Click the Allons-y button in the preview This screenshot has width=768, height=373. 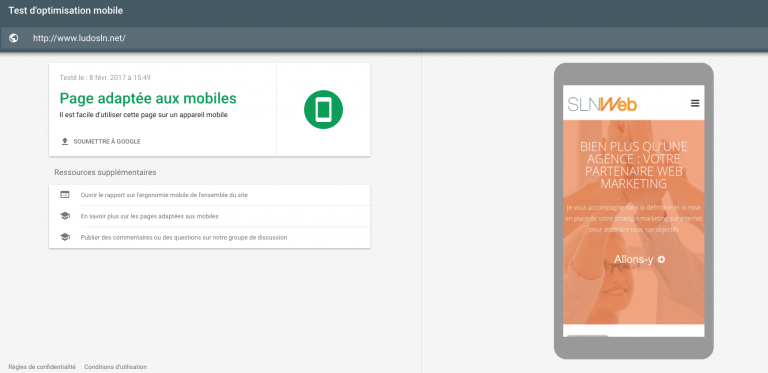click(639, 259)
